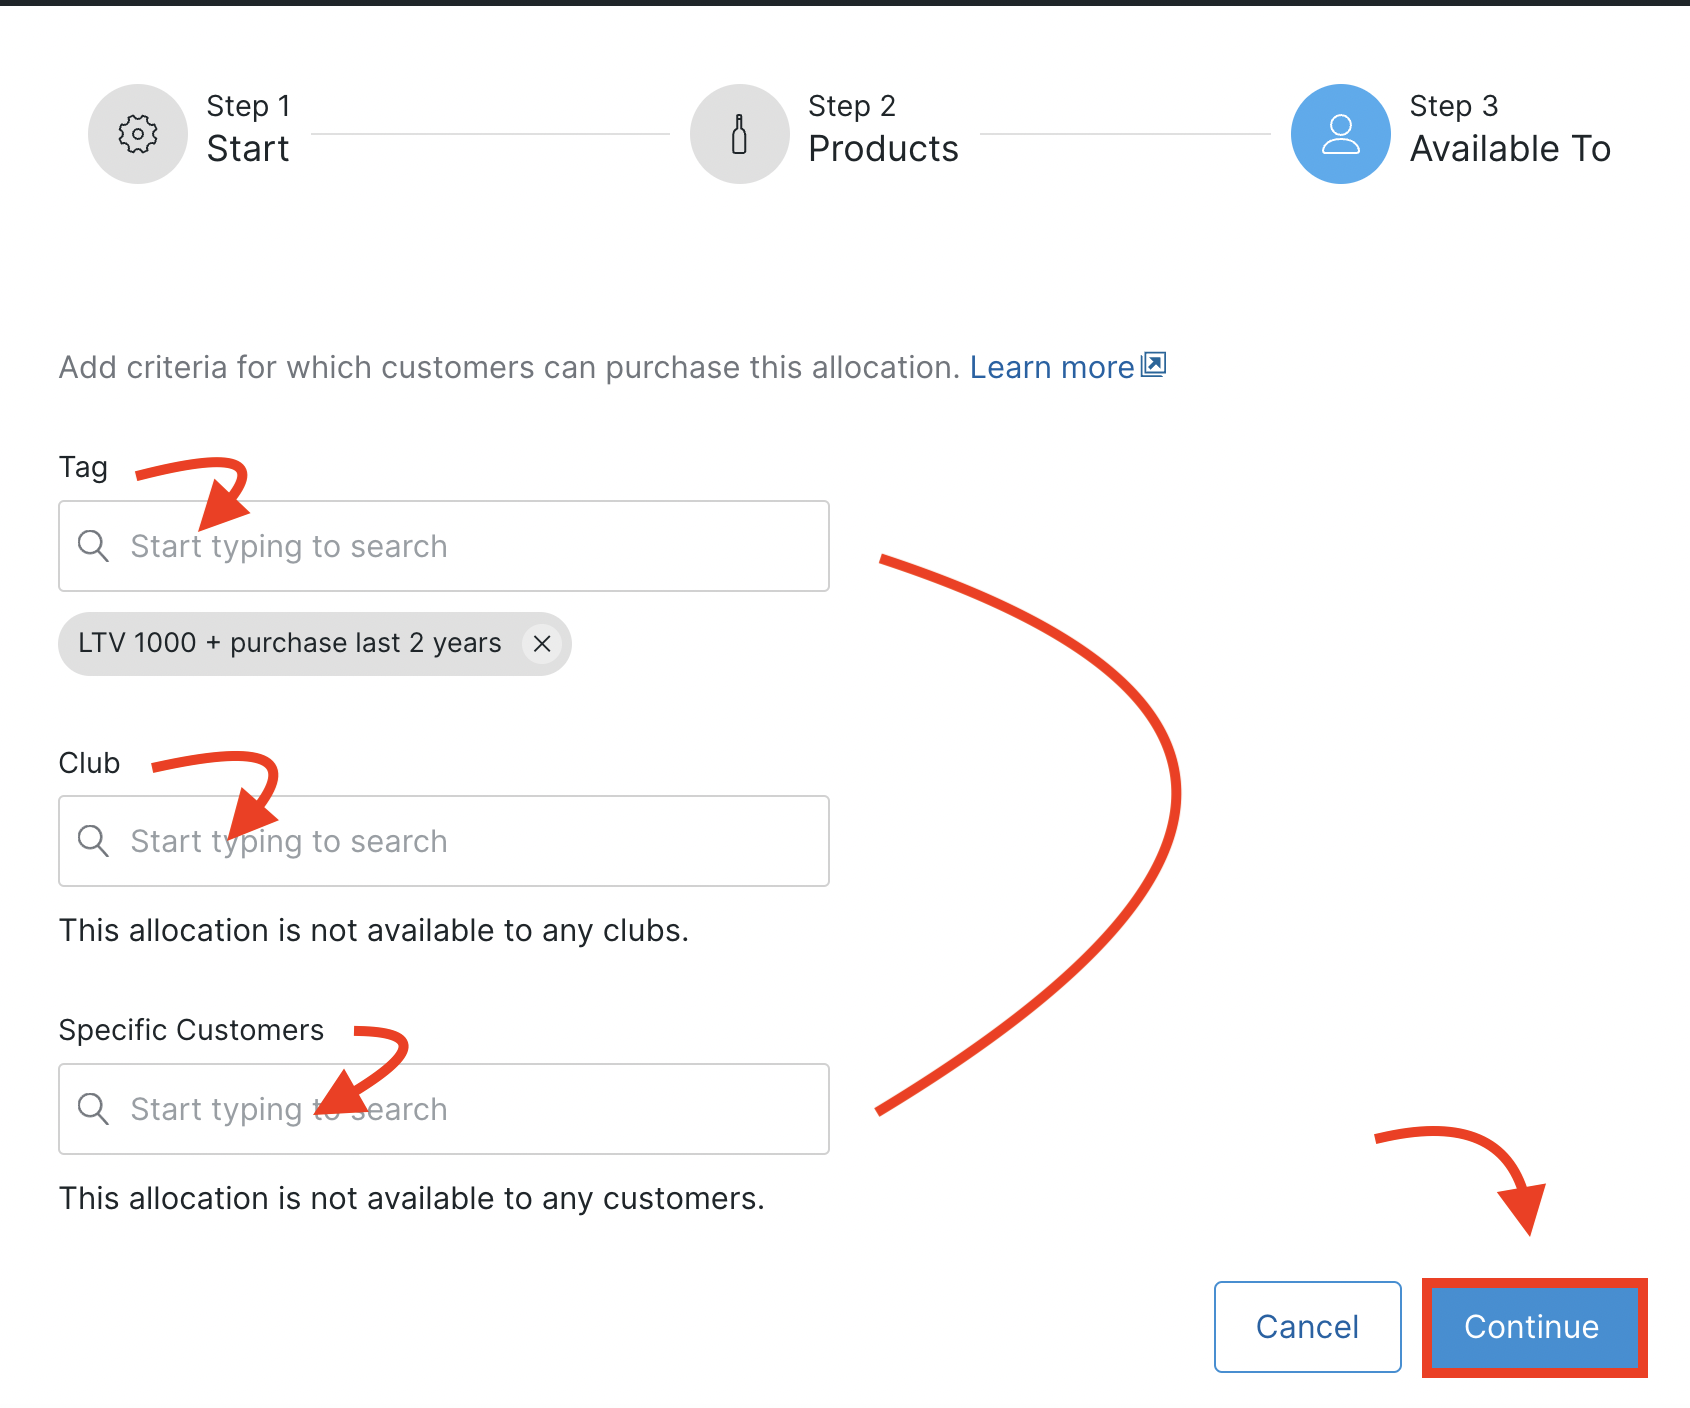
Task: Click the Step 1 Start gear icon
Action: tap(137, 133)
